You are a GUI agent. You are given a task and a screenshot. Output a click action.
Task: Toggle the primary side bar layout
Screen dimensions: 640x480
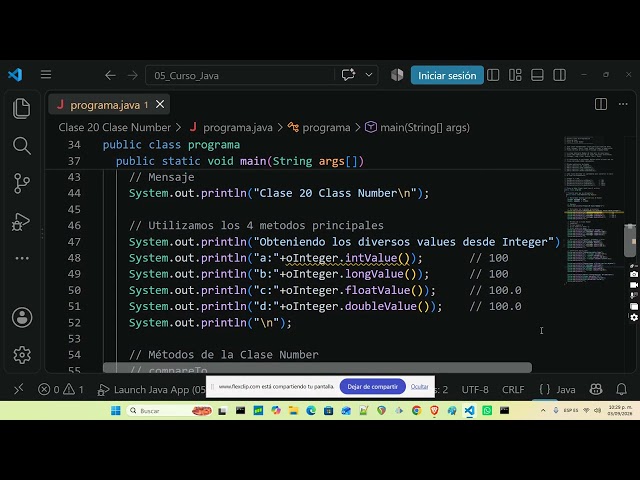pyautogui.click(x=493, y=75)
